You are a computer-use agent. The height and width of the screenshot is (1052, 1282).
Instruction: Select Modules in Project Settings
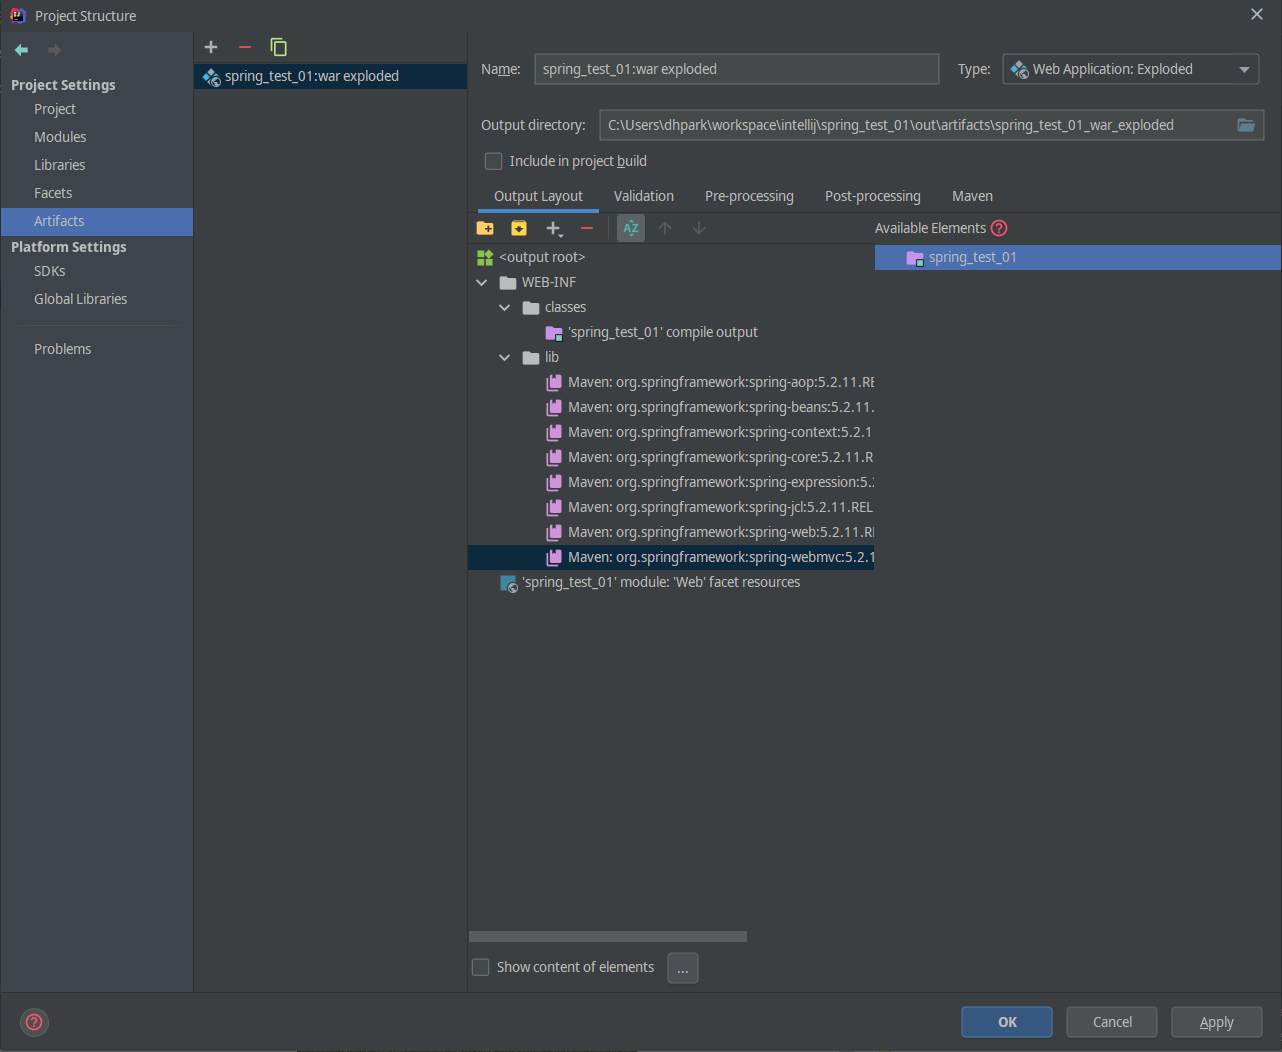(60, 137)
